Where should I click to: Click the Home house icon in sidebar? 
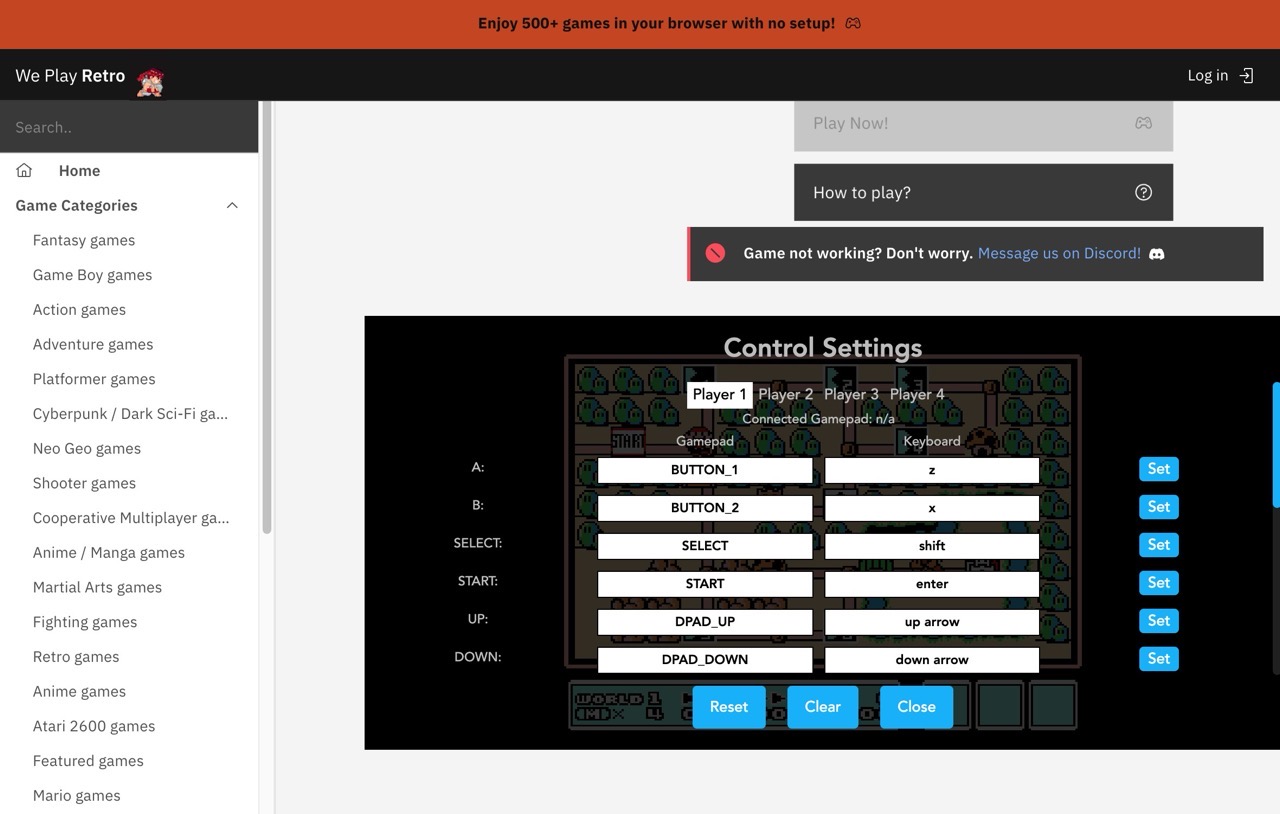24,170
